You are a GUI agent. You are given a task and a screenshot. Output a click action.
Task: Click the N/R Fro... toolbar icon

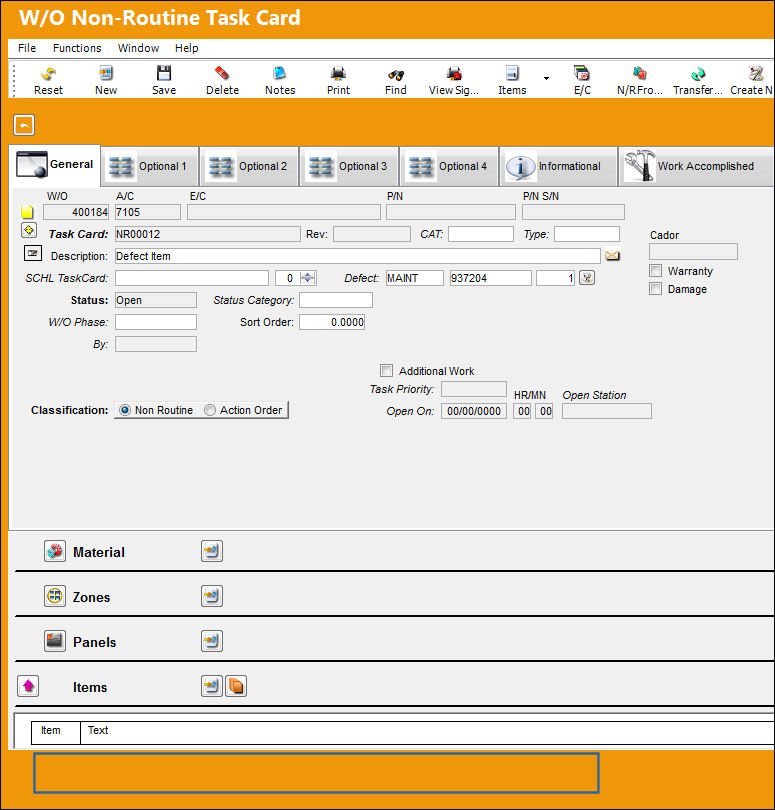pos(640,80)
